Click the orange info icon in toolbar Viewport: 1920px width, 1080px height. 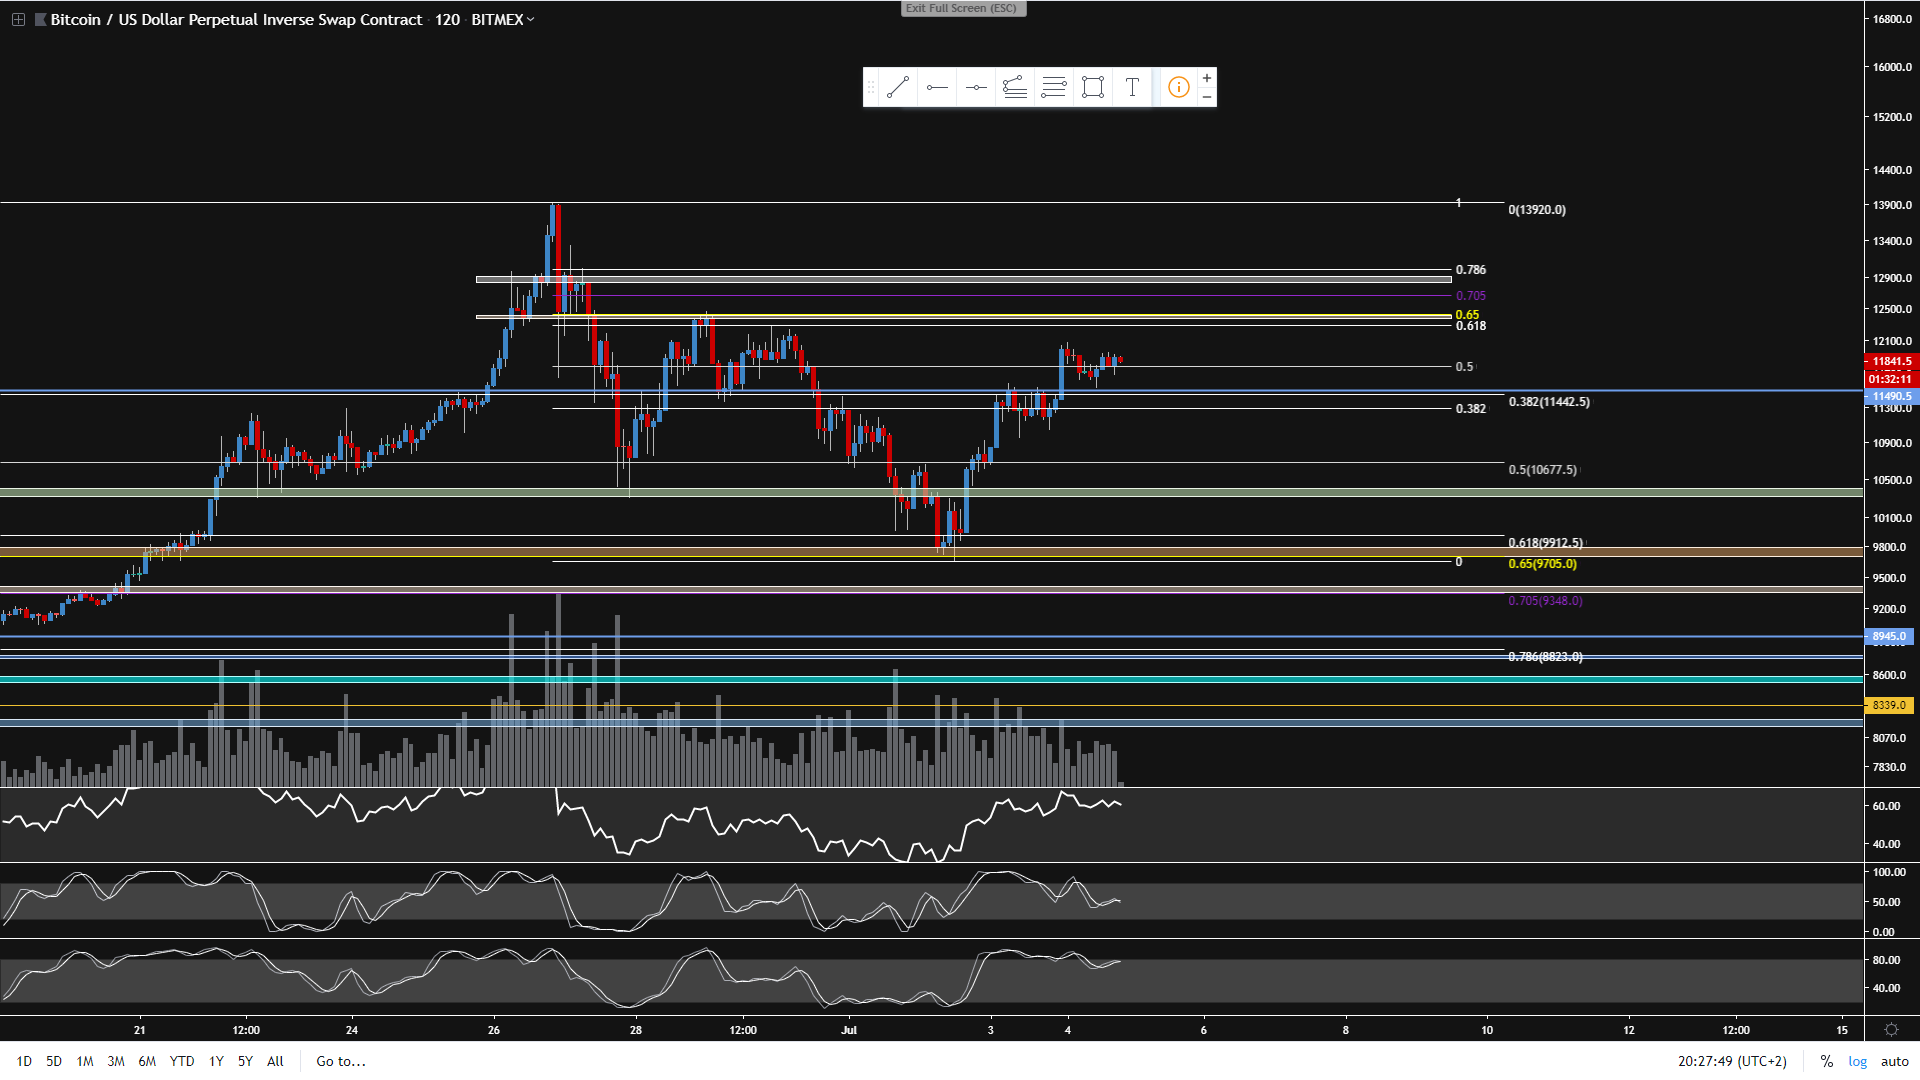click(x=1179, y=88)
